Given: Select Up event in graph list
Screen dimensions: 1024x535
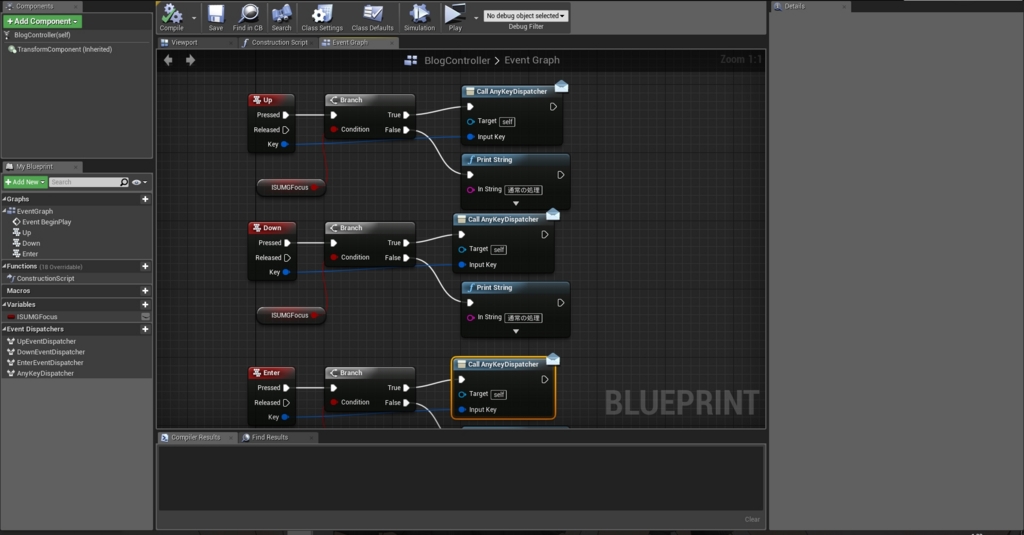Looking at the screenshot, I should click(26, 233).
